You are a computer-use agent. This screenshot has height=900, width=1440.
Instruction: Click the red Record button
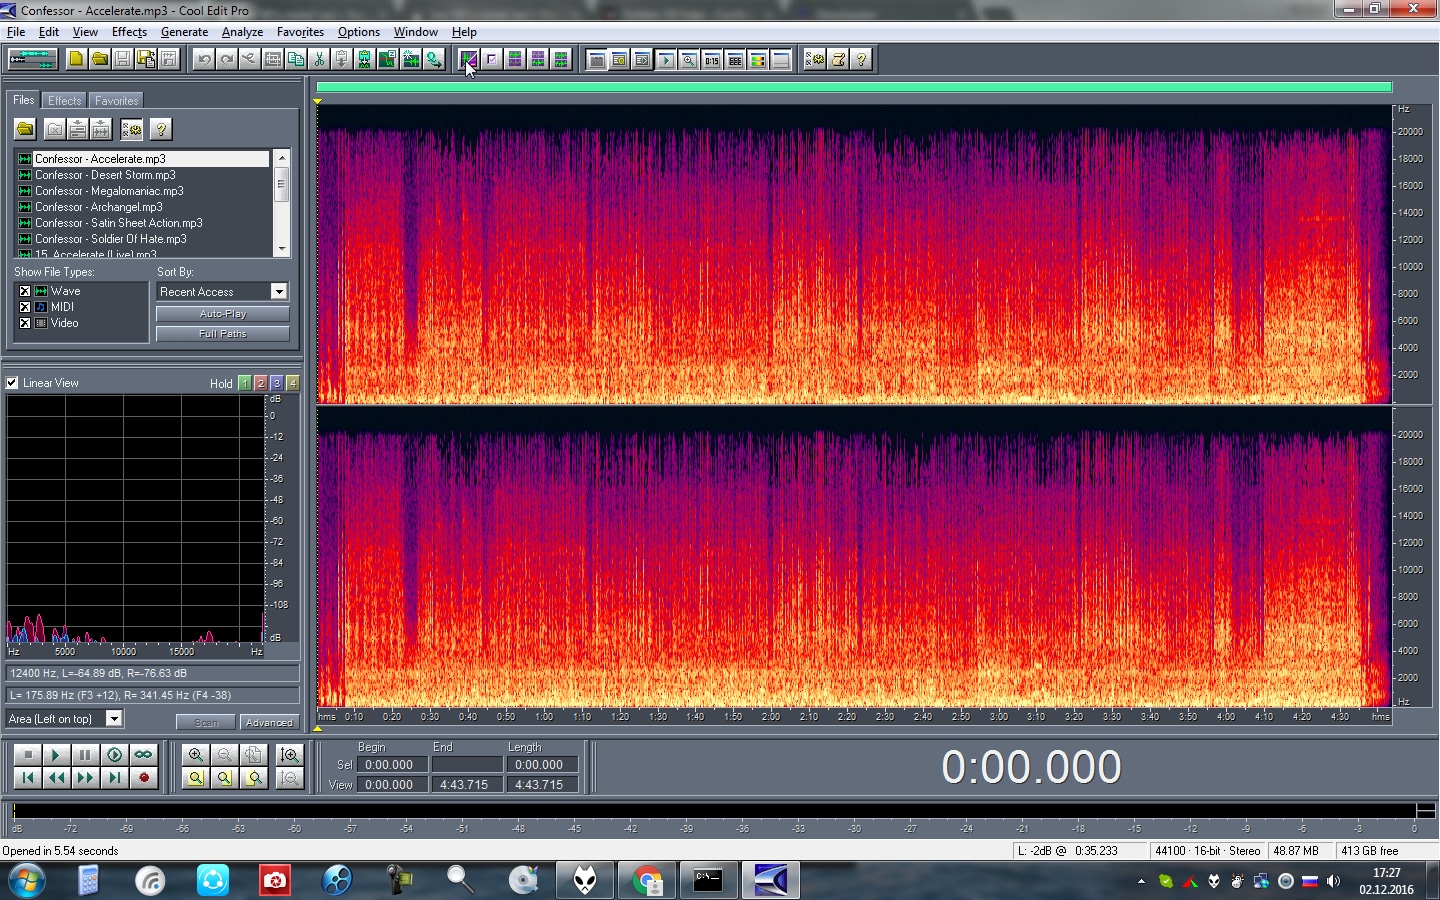click(144, 777)
